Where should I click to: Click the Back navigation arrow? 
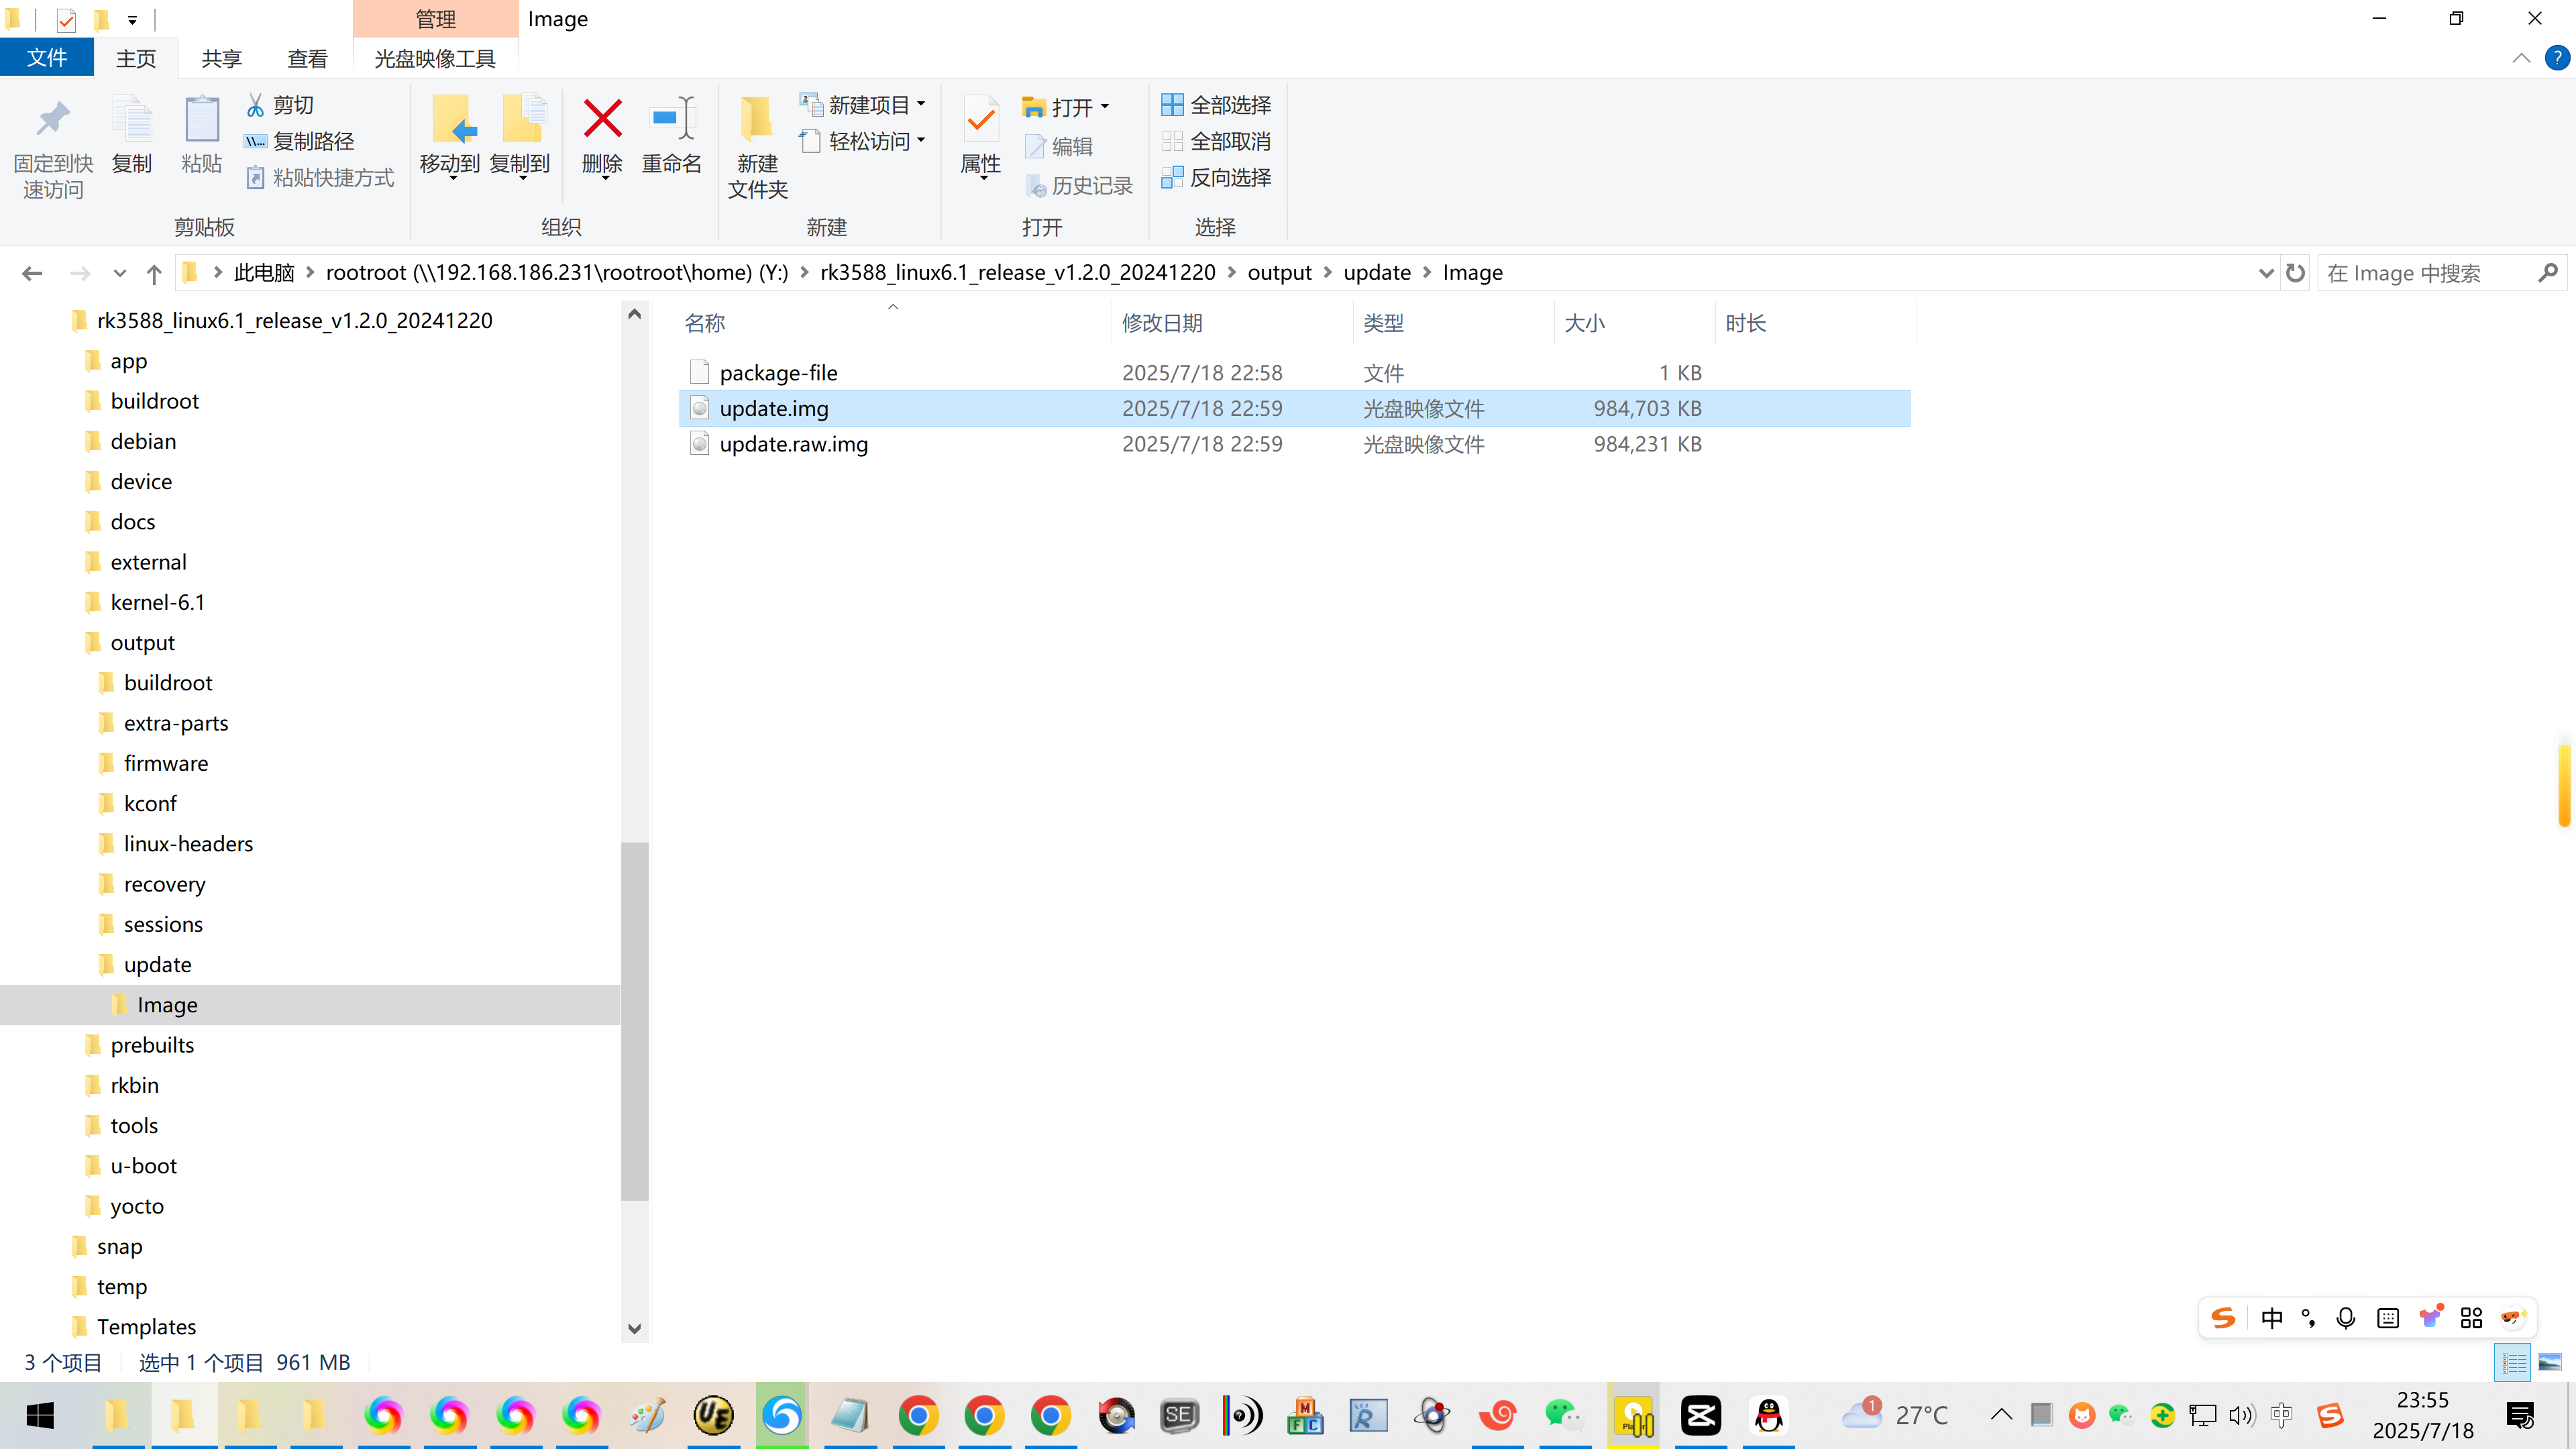[x=32, y=273]
